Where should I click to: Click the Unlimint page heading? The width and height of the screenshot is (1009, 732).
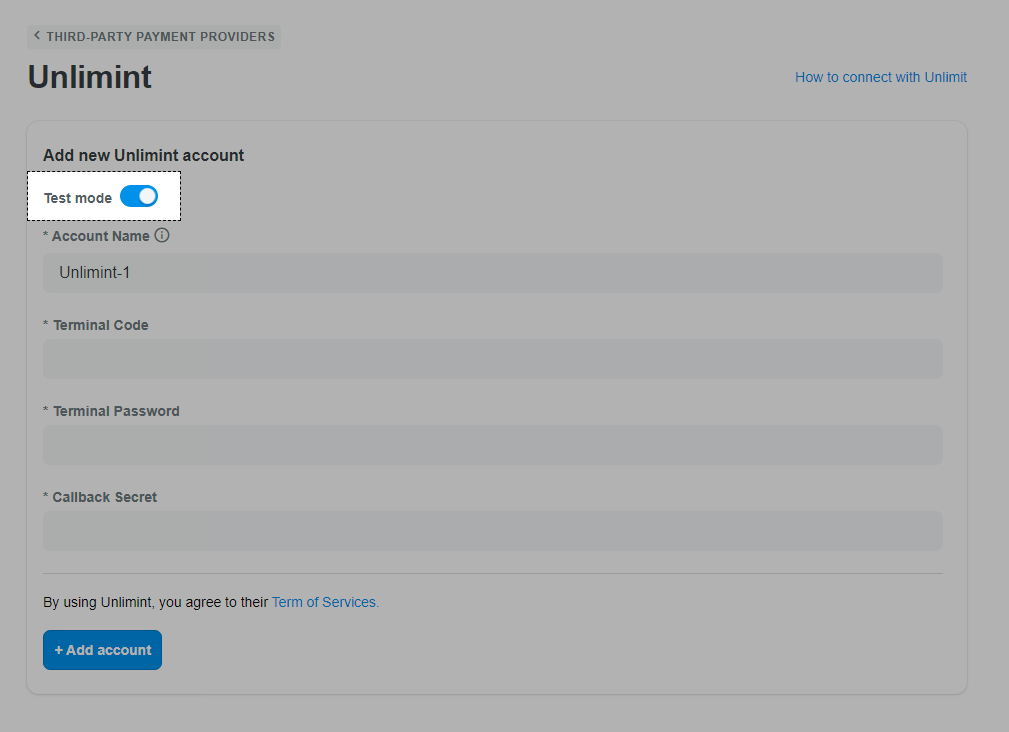[x=89, y=77]
